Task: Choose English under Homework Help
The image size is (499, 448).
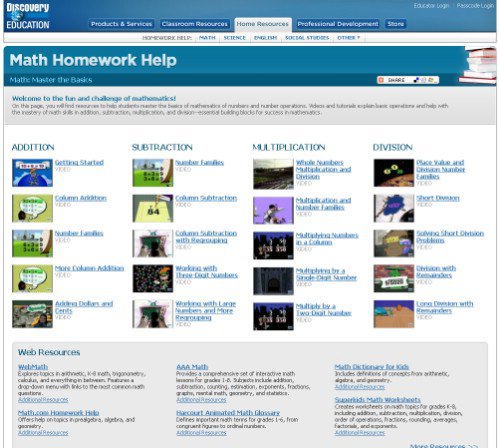Action: (265, 38)
